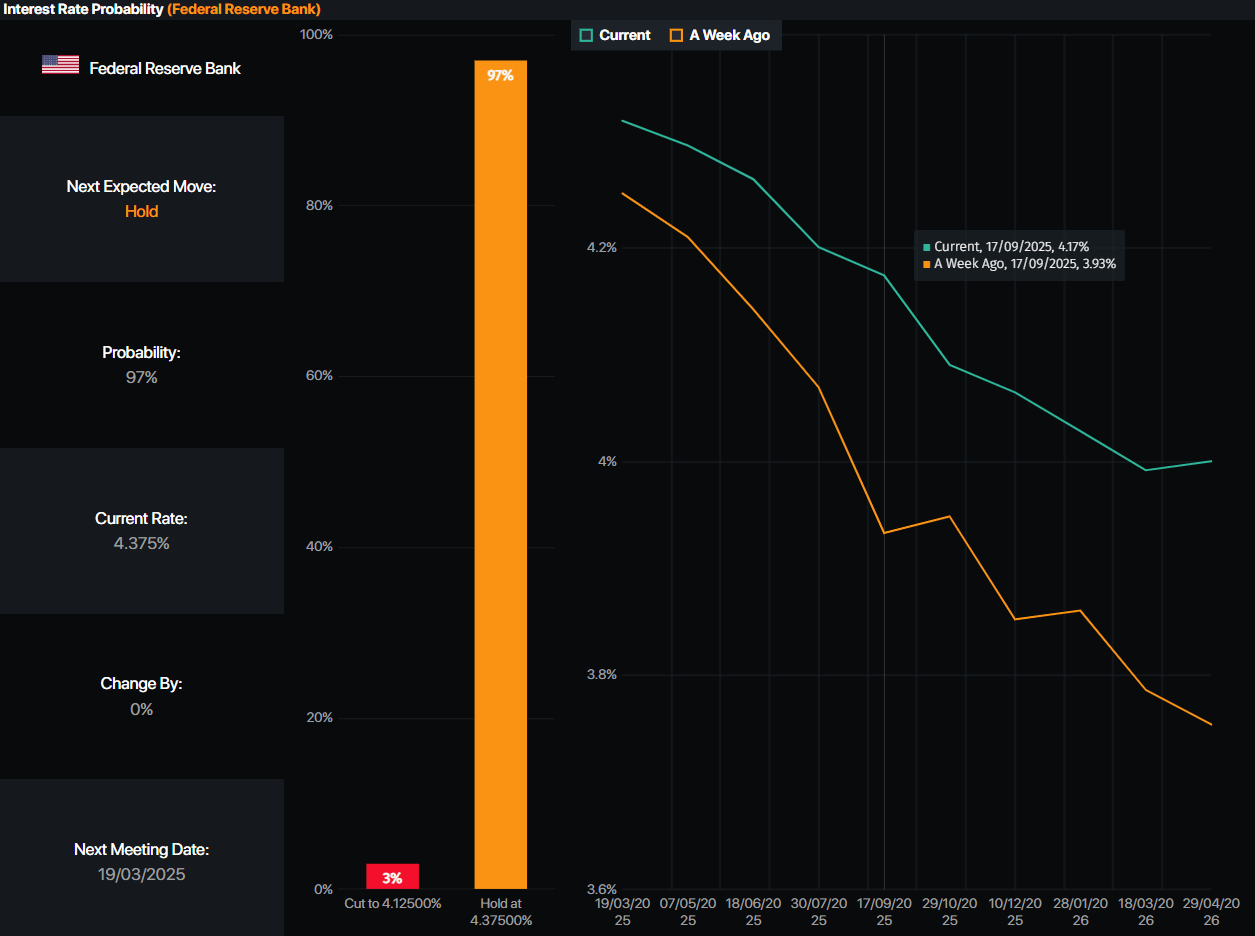This screenshot has height=936, width=1255.
Task: Click the US flag icon
Action: point(60,65)
